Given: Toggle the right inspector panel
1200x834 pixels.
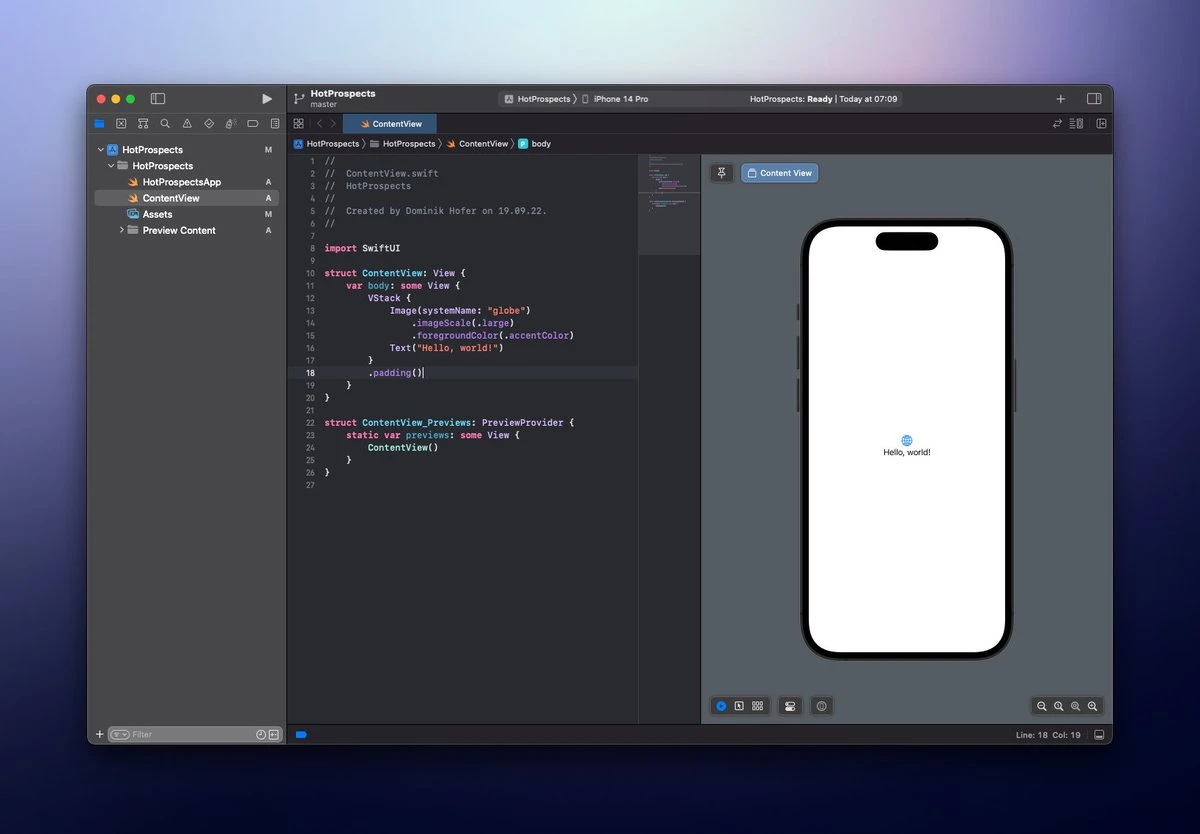Looking at the screenshot, I should (x=1094, y=99).
